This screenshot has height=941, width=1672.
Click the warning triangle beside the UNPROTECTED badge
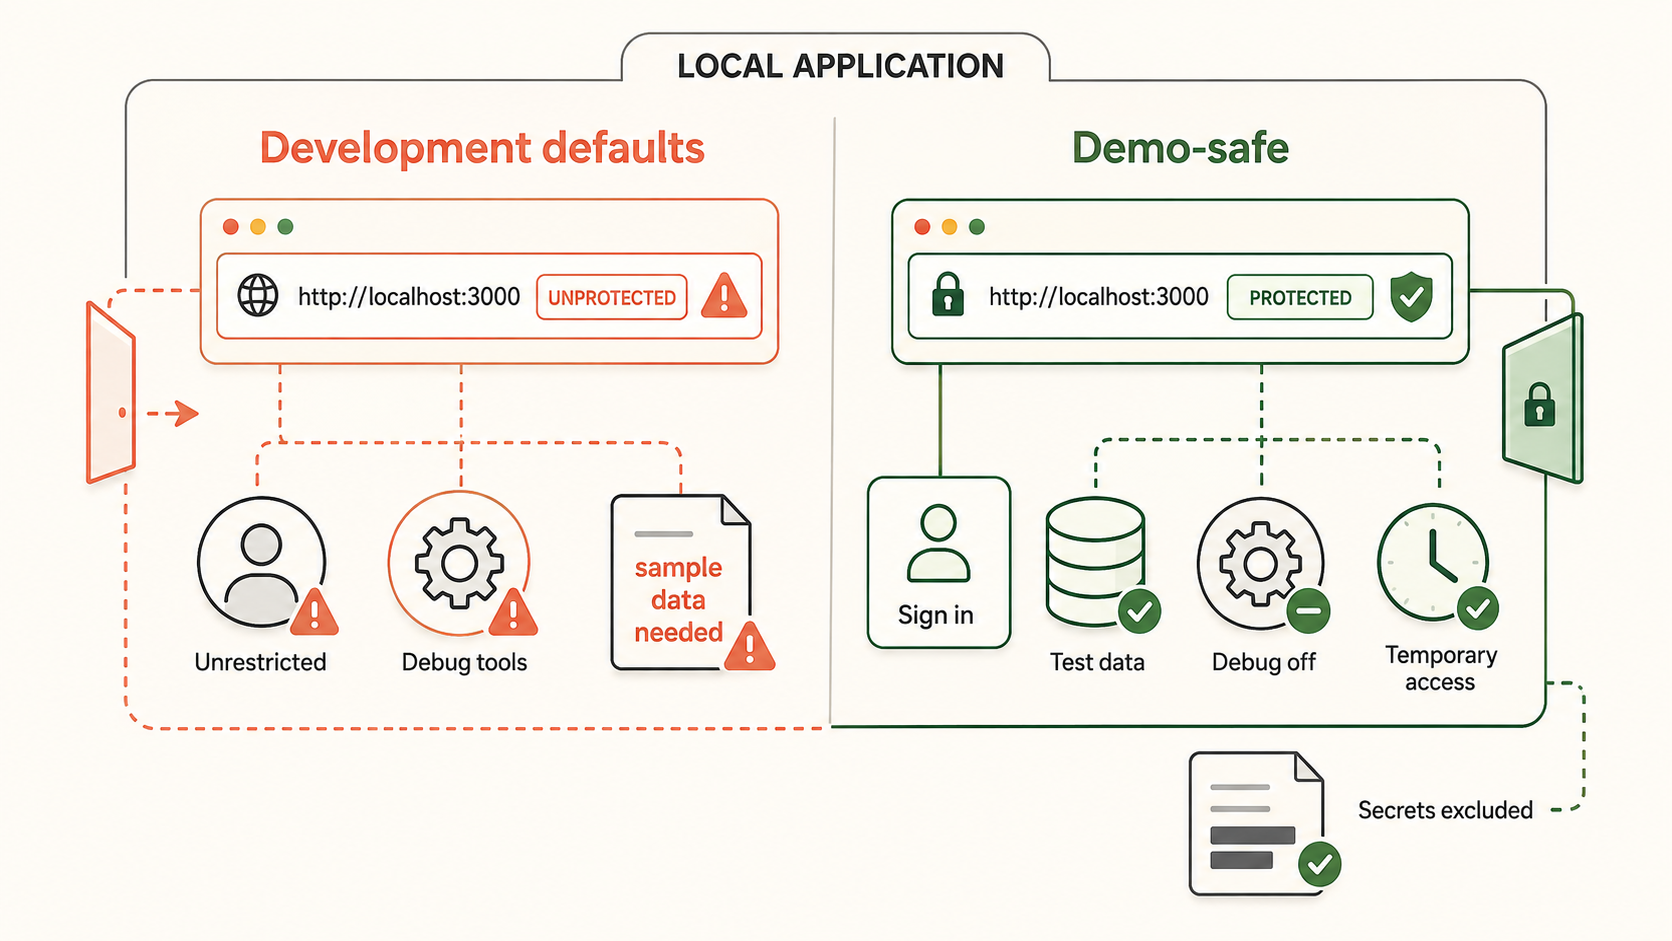tap(724, 296)
